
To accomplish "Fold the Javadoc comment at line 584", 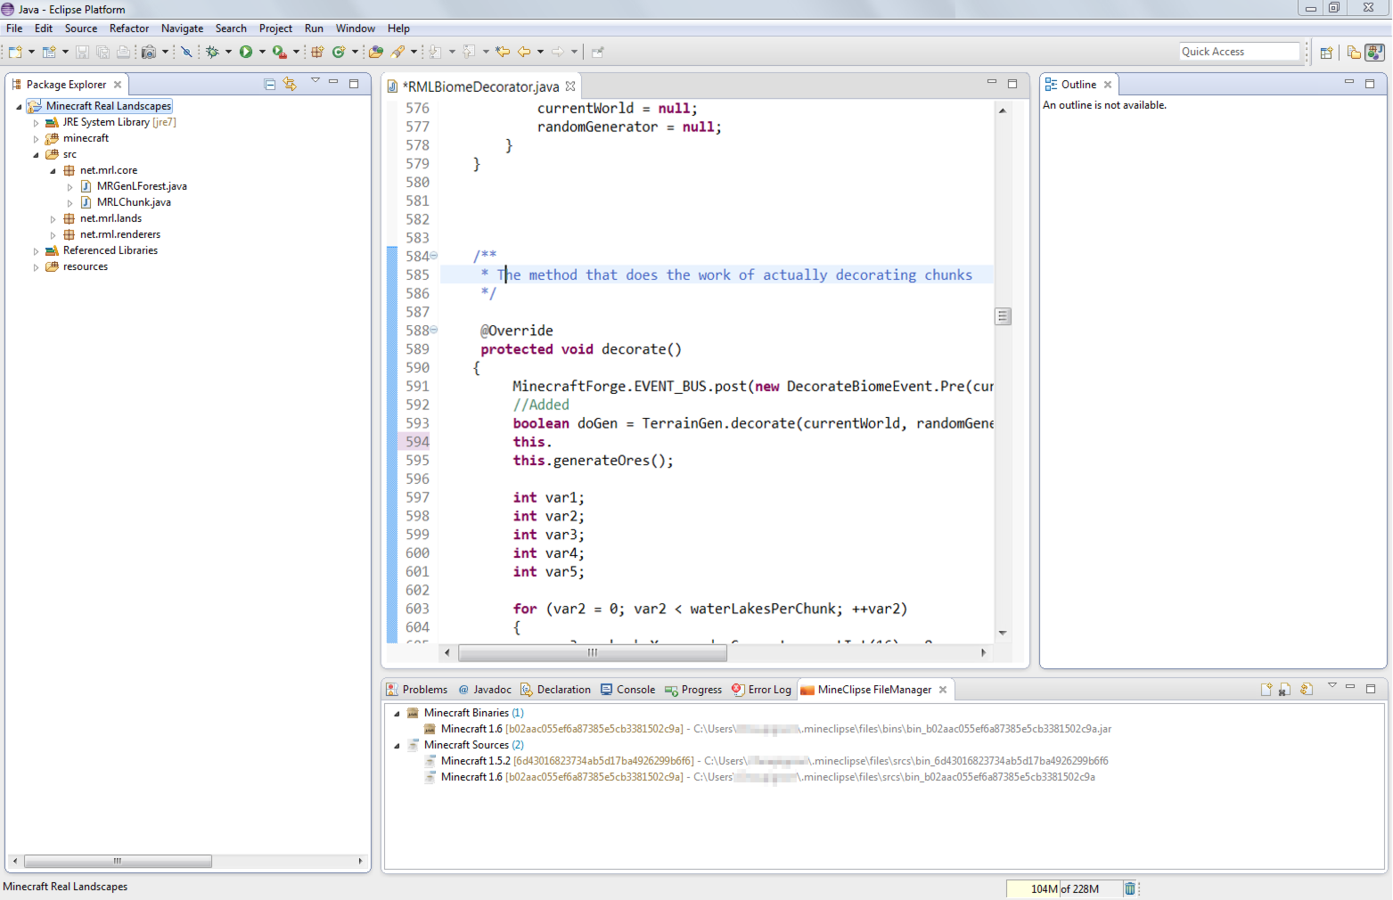I will [x=434, y=256].
